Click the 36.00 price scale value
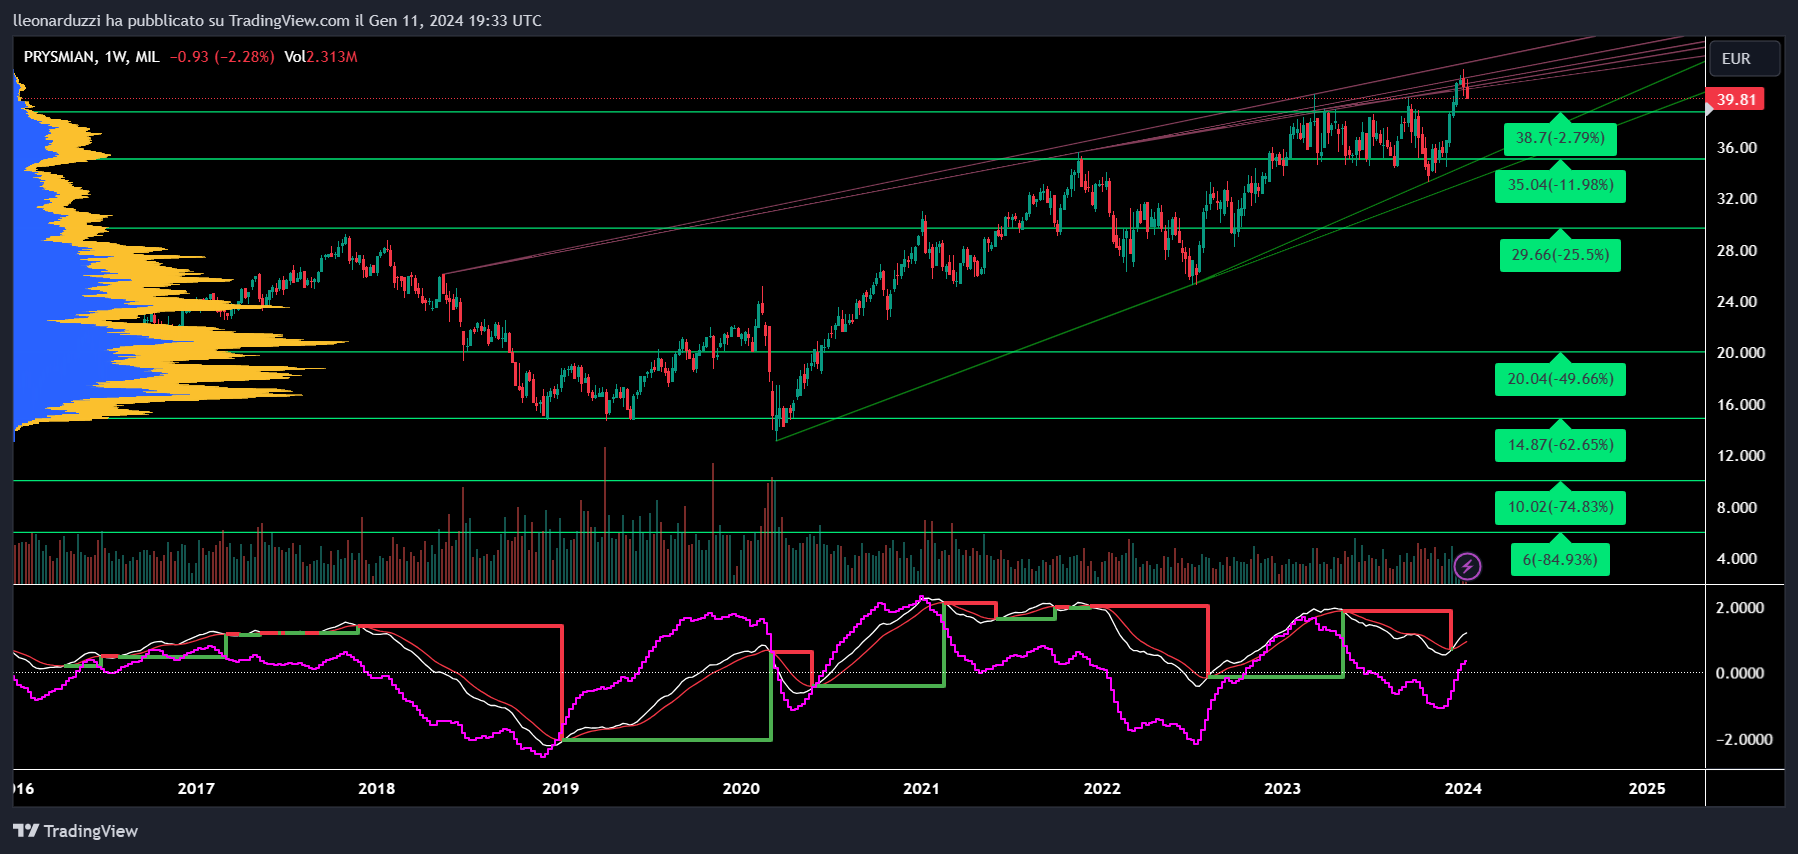The width and height of the screenshot is (1798, 854). 1737,147
